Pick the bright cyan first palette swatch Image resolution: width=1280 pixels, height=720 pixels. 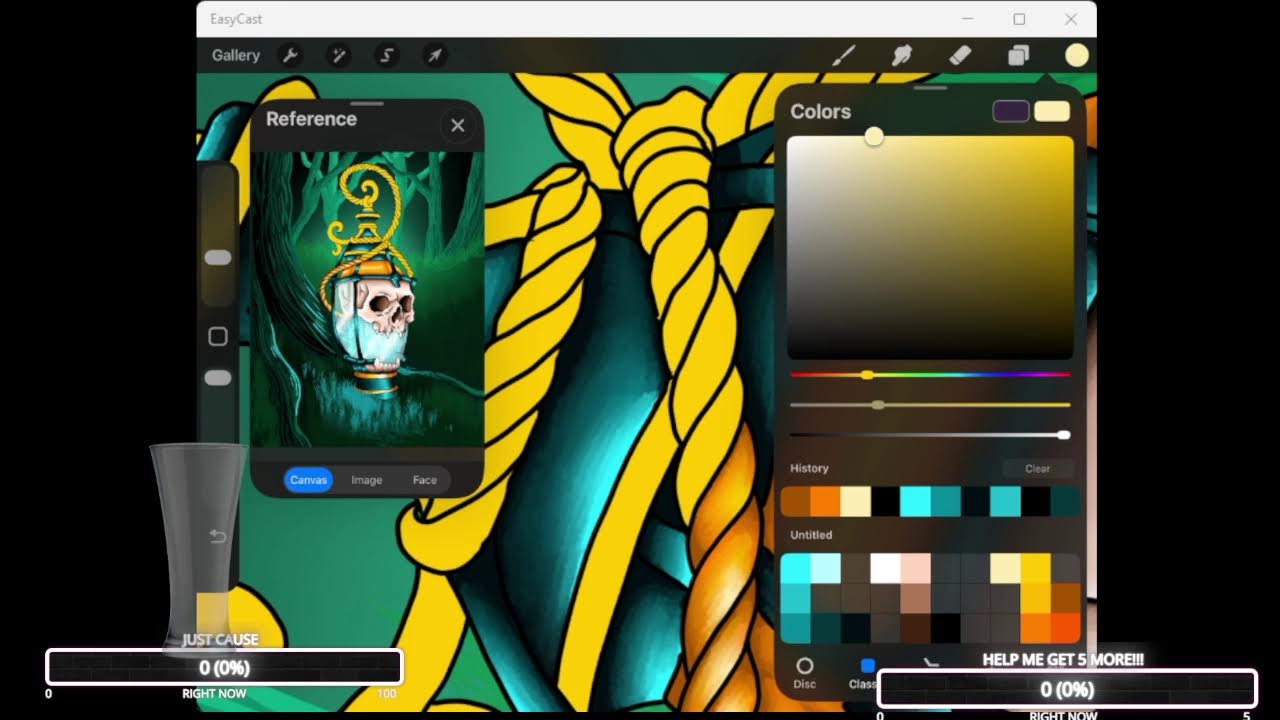click(795, 569)
